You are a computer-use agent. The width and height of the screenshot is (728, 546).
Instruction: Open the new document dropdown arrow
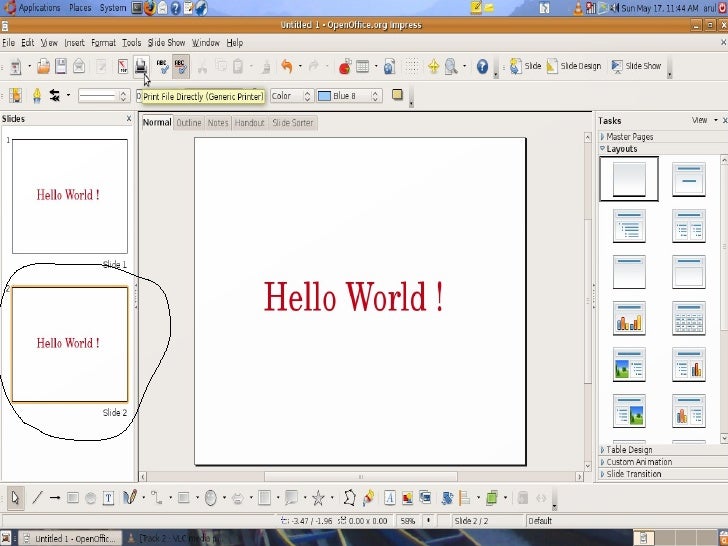(29, 66)
